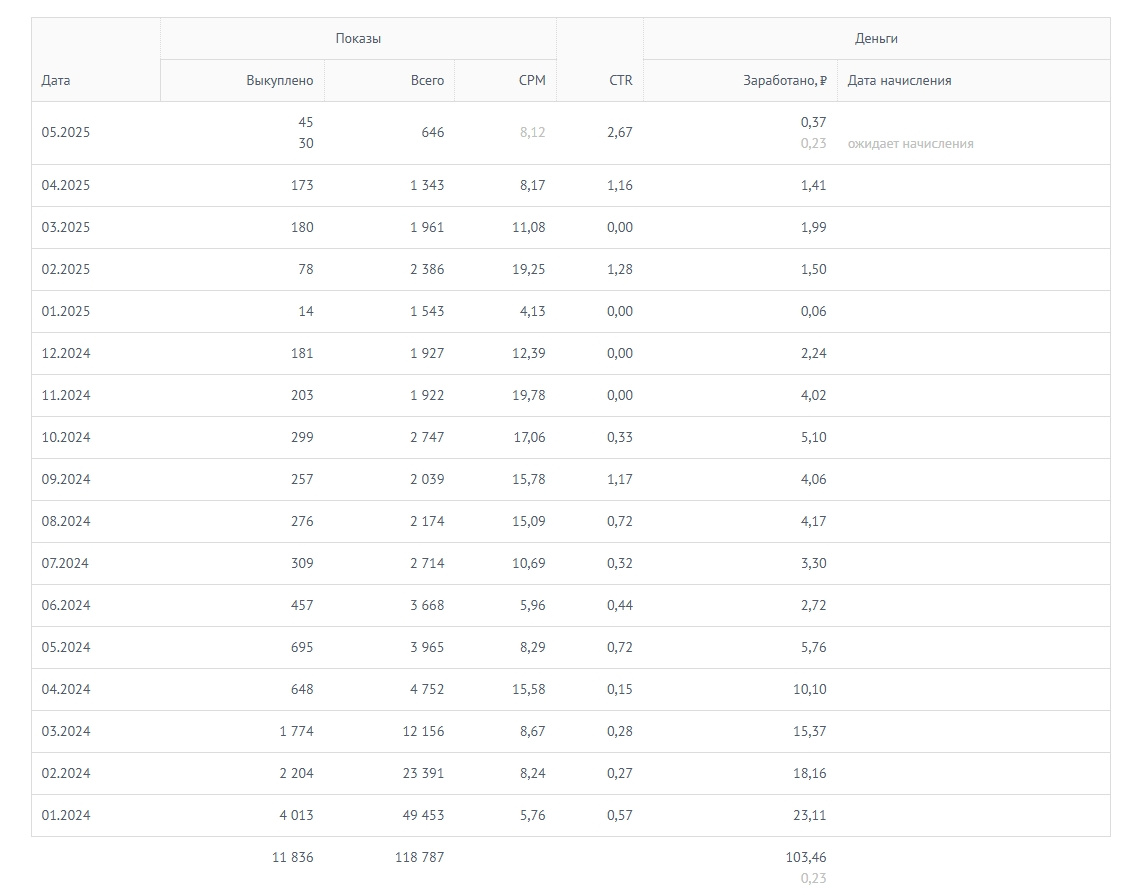Click the "Дата" column header
The height and width of the screenshot is (895, 1135).
pos(56,81)
